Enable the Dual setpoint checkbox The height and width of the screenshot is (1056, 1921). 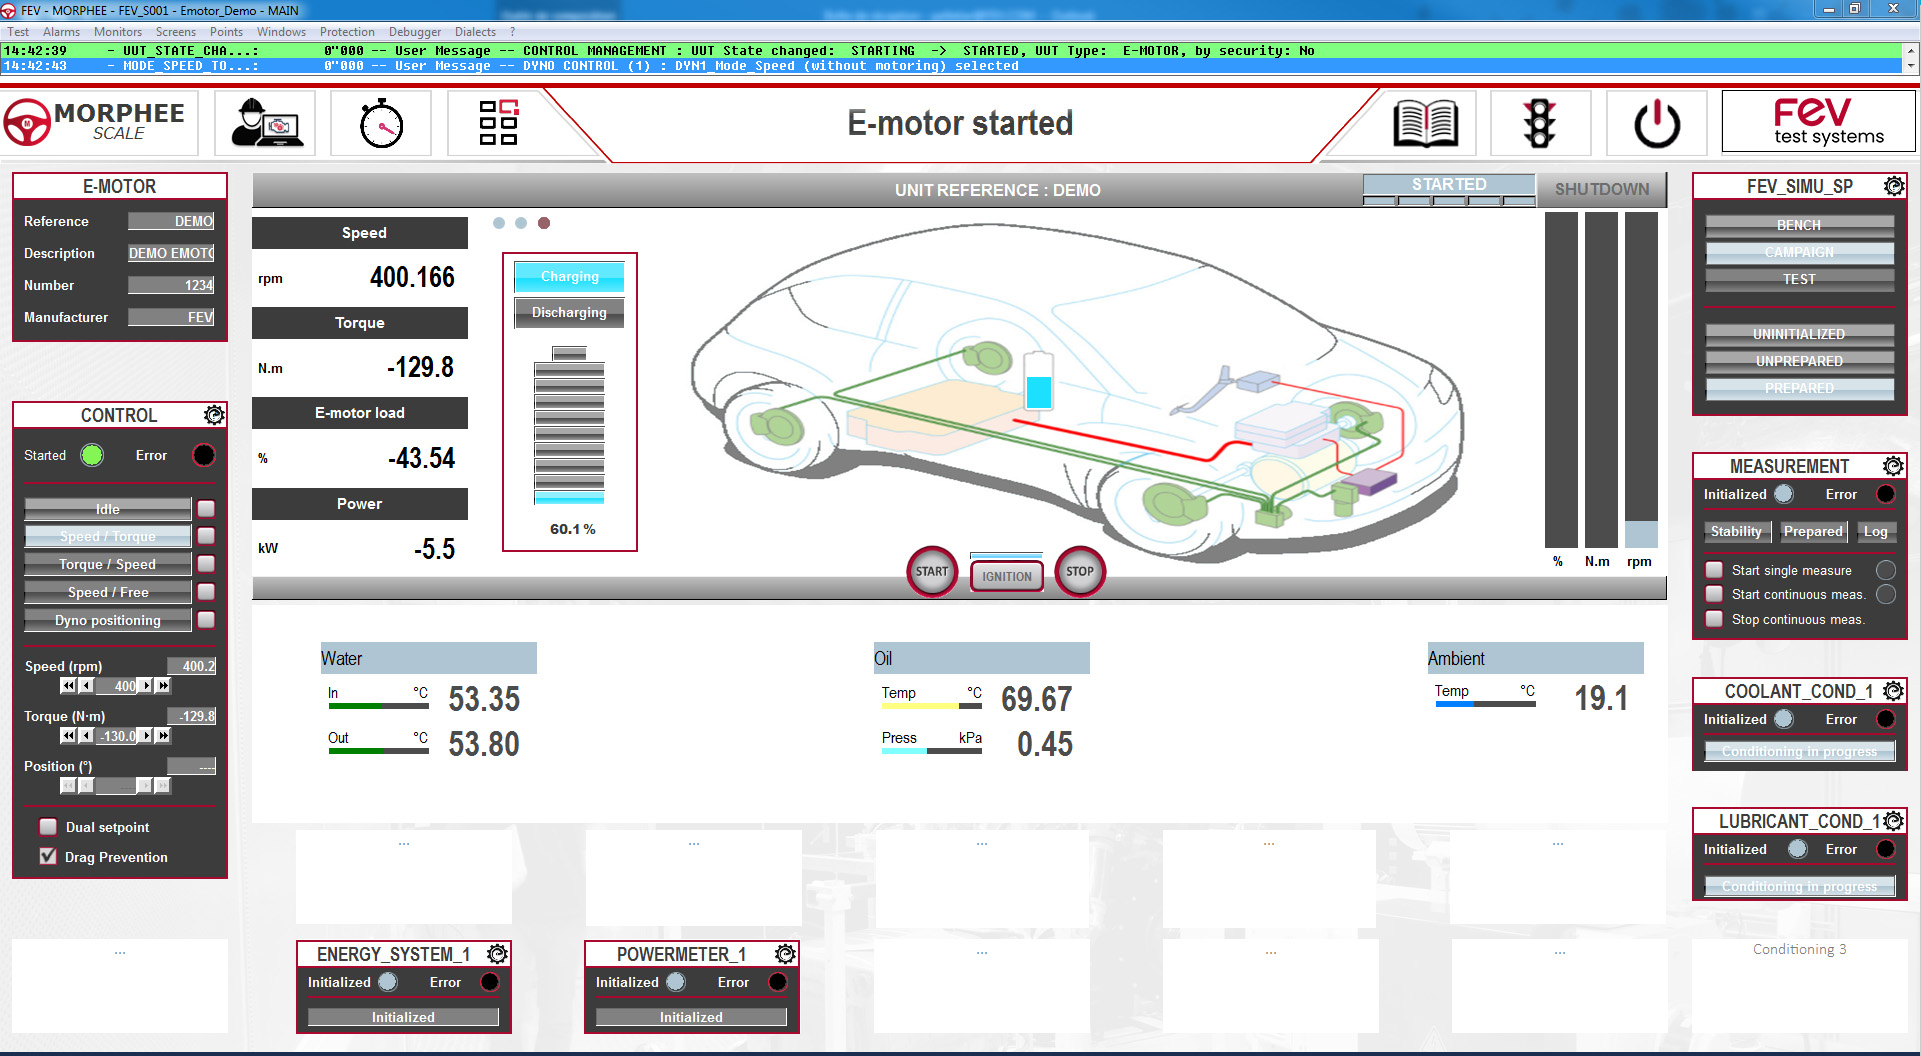click(x=48, y=827)
